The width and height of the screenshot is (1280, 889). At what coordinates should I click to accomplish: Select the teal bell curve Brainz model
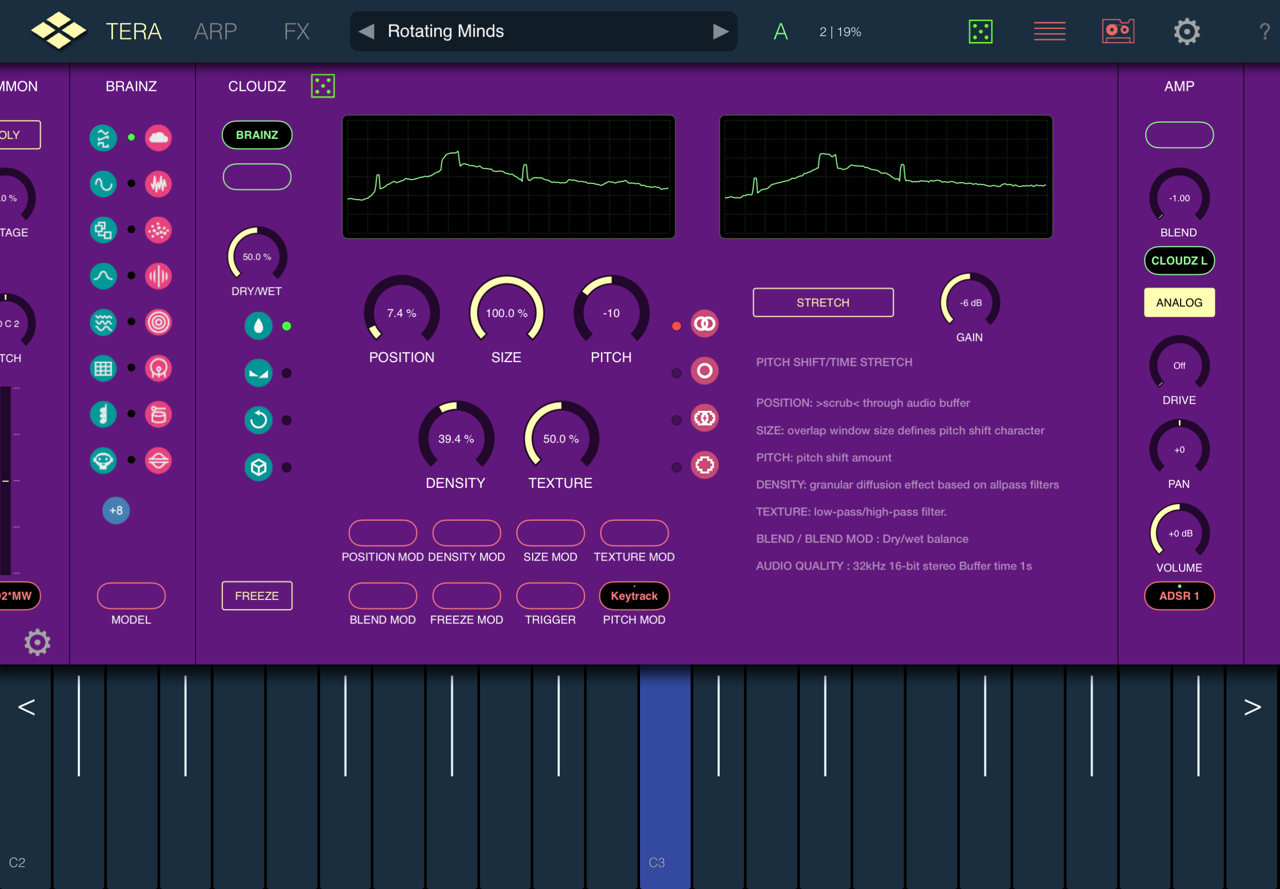103,276
